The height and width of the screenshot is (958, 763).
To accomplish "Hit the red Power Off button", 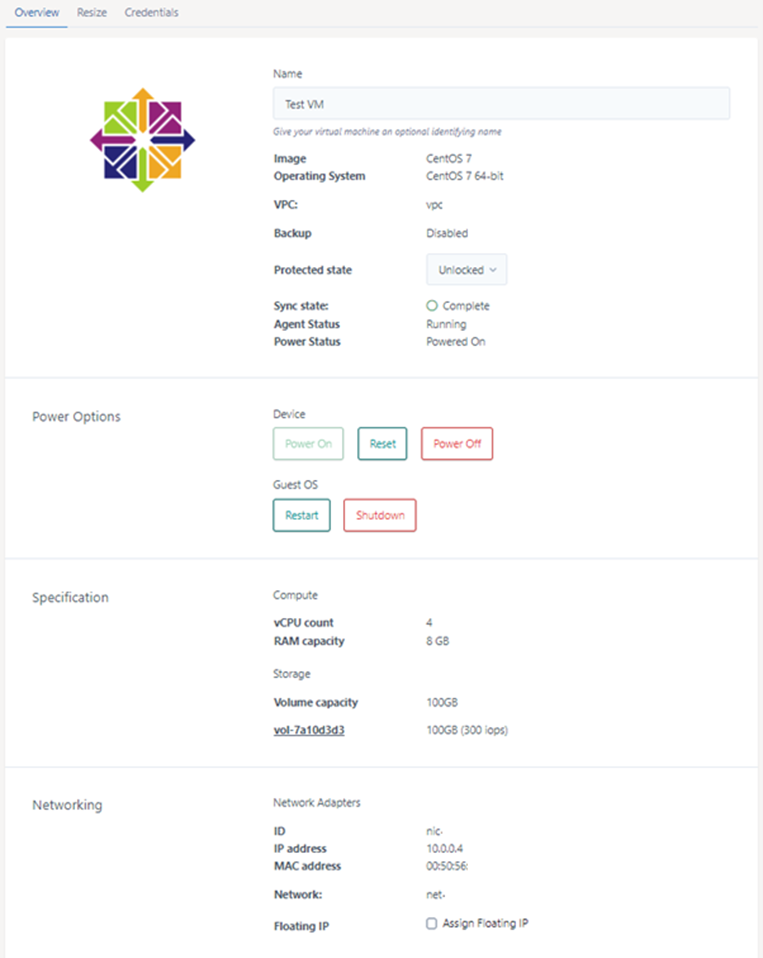I will coord(457,444).
